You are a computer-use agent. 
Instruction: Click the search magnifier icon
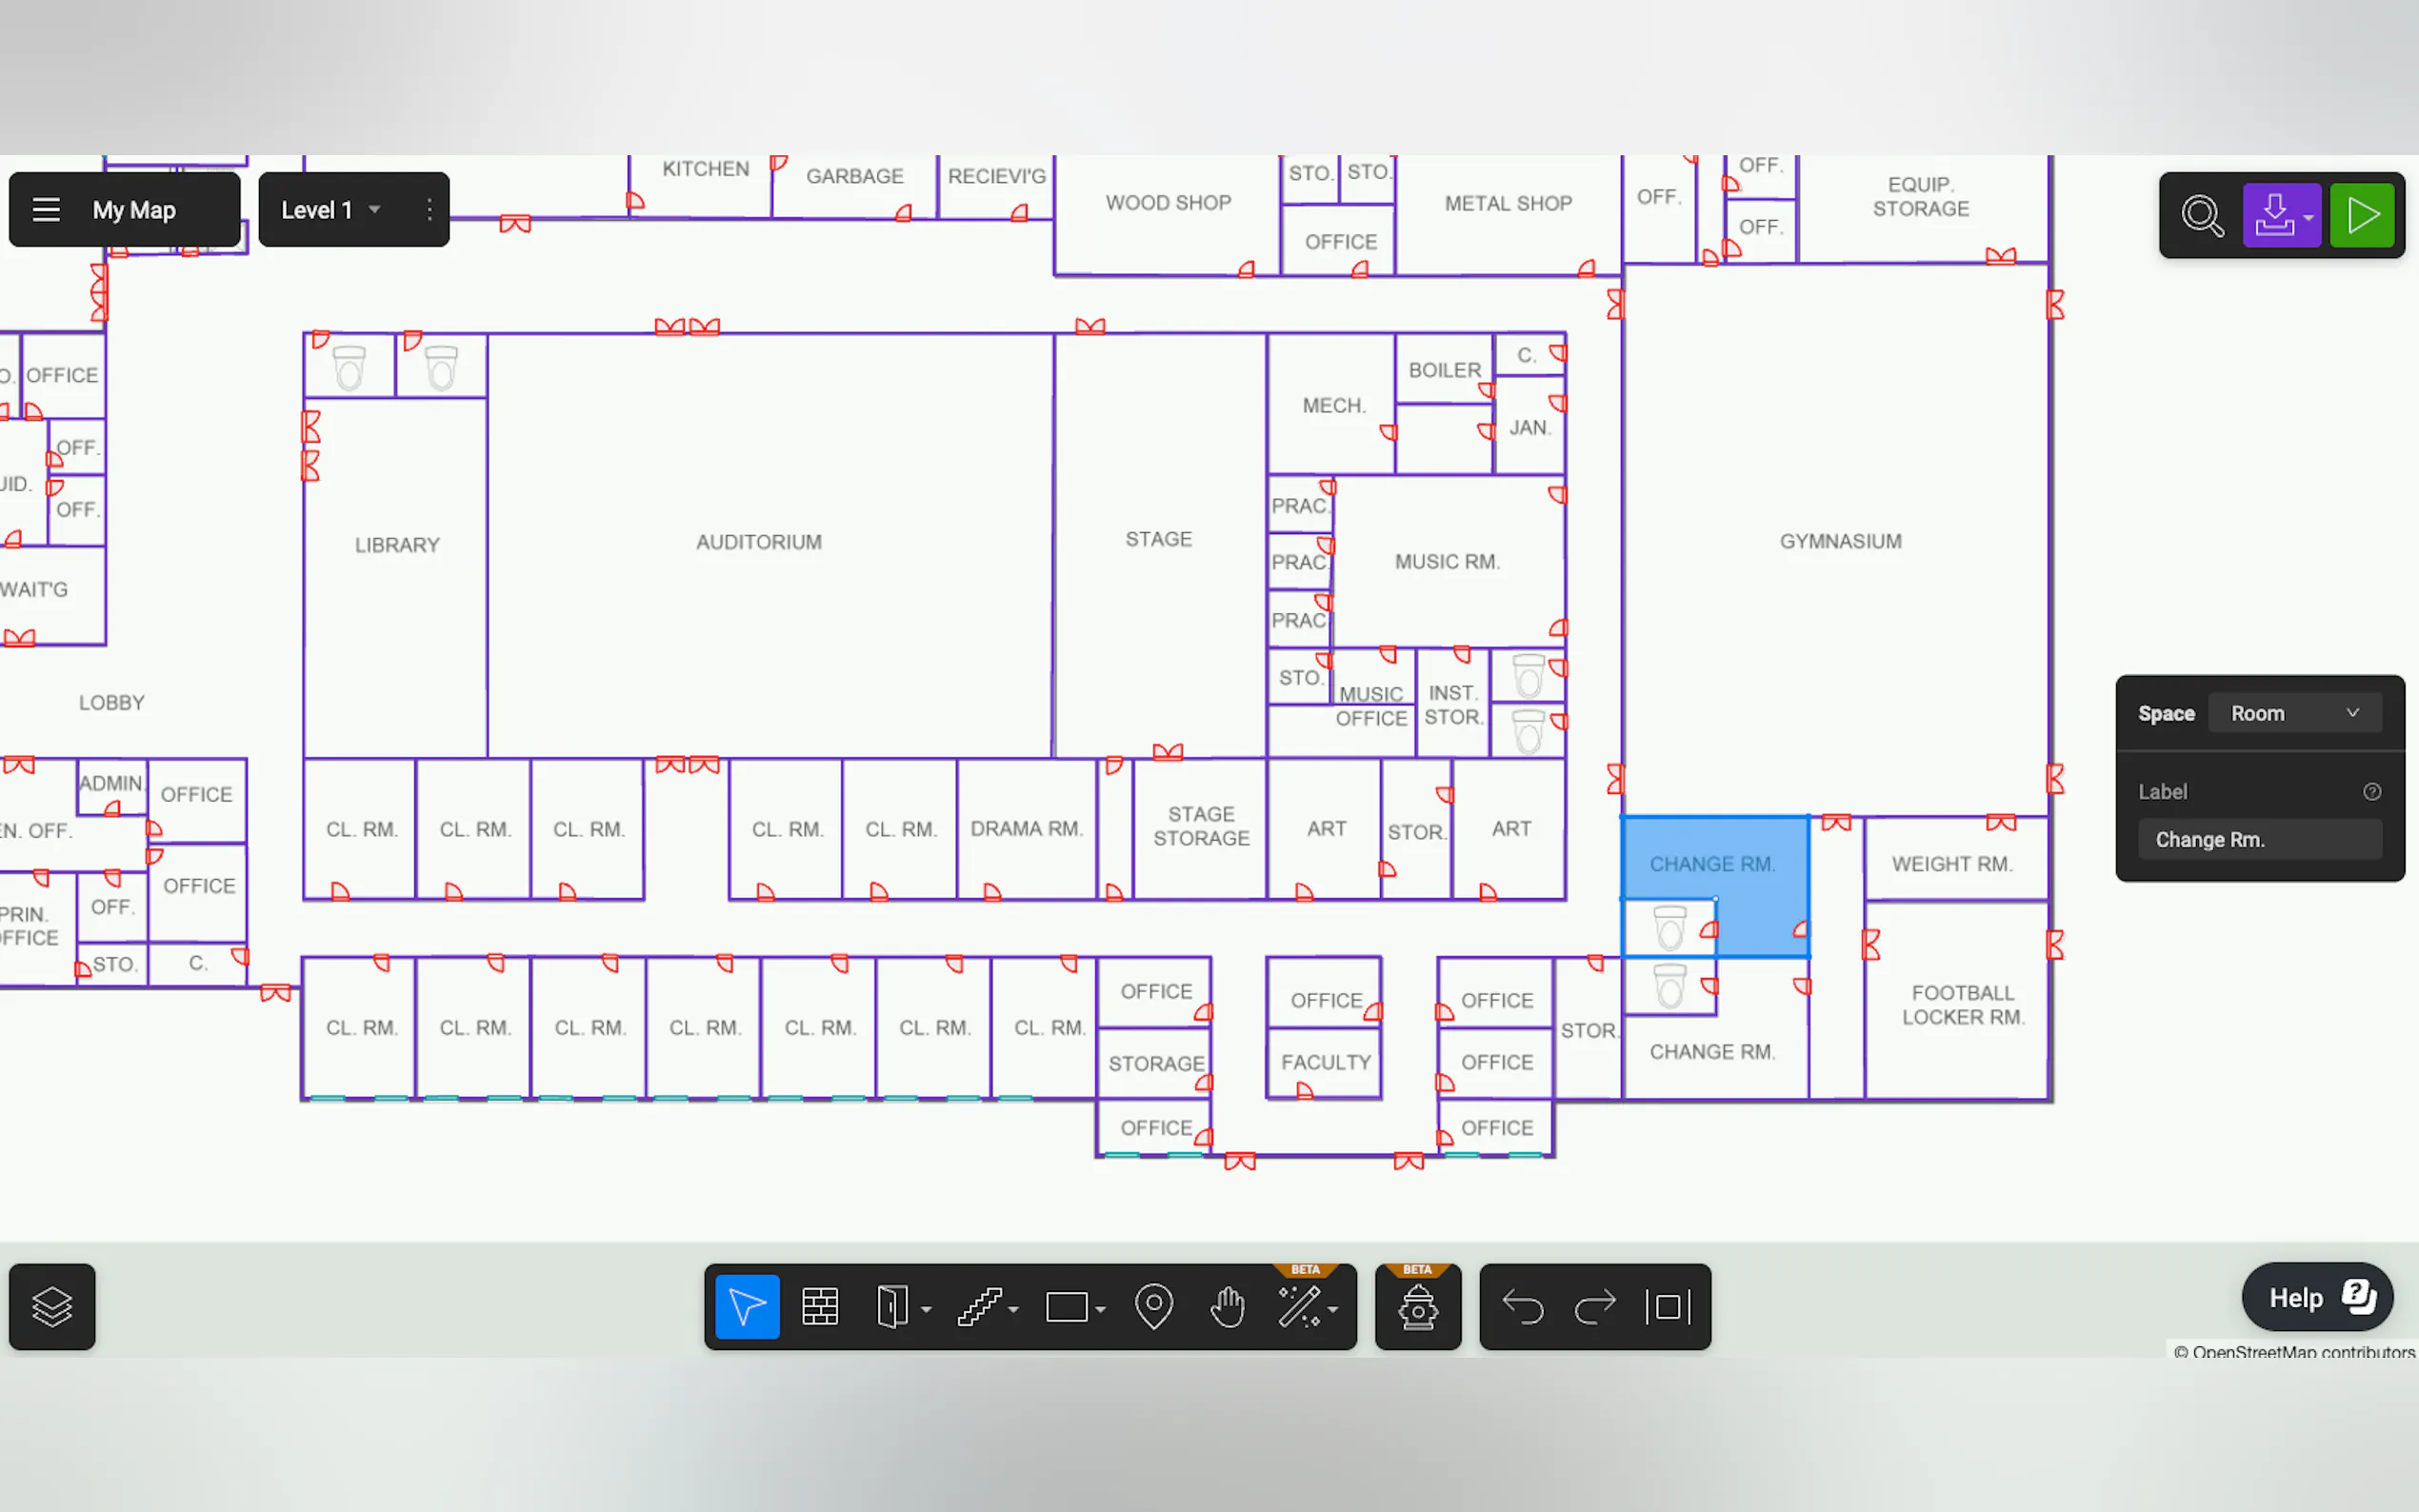[x=2202, y=215]
